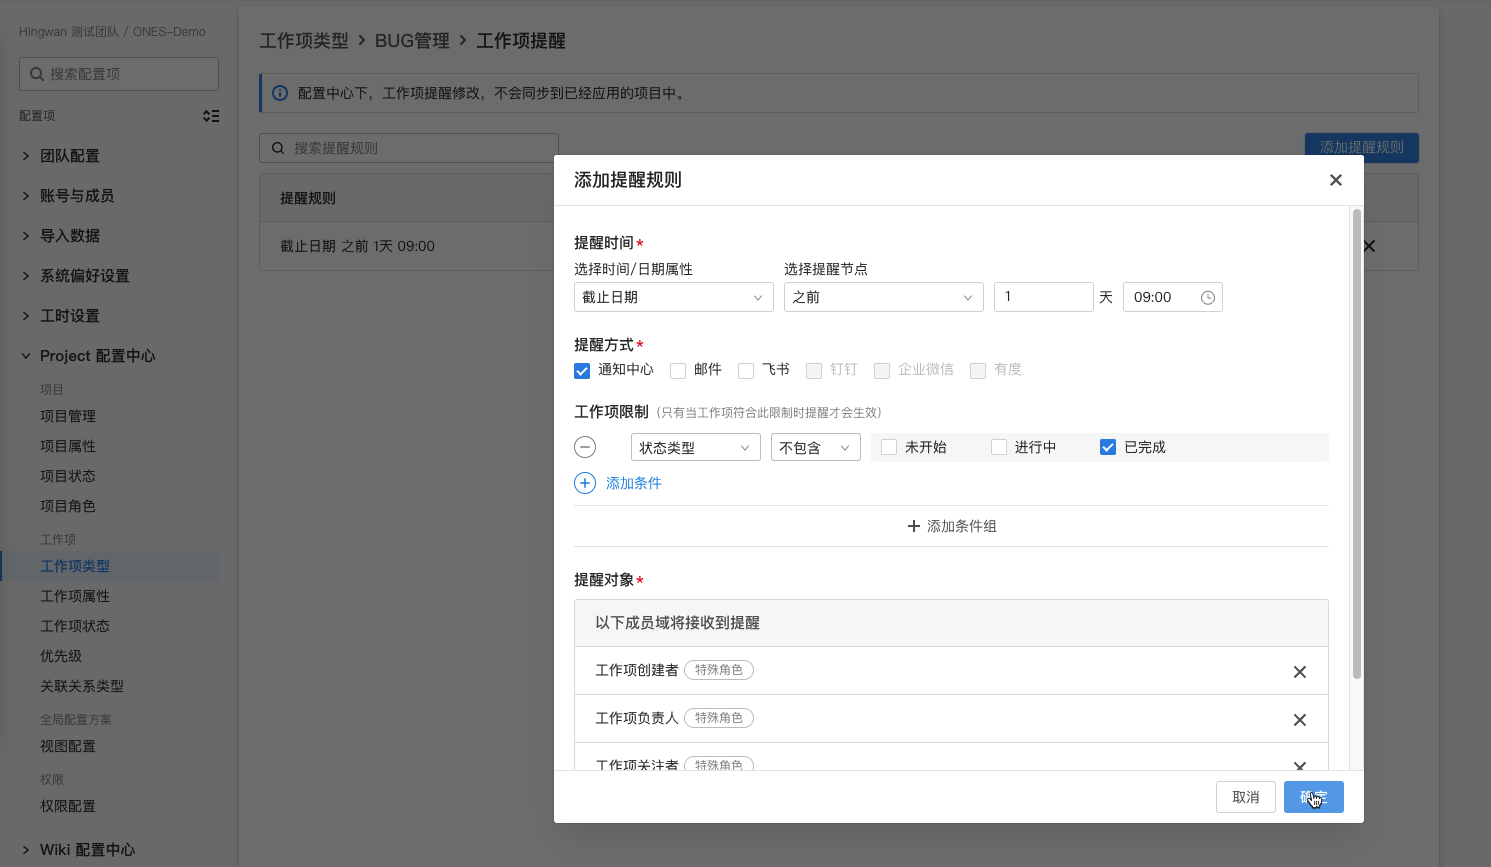The image size is (1491, 867).
Task: Remove 工作项创建者 from reminder recipients
Action: [x=1300, y=671]
